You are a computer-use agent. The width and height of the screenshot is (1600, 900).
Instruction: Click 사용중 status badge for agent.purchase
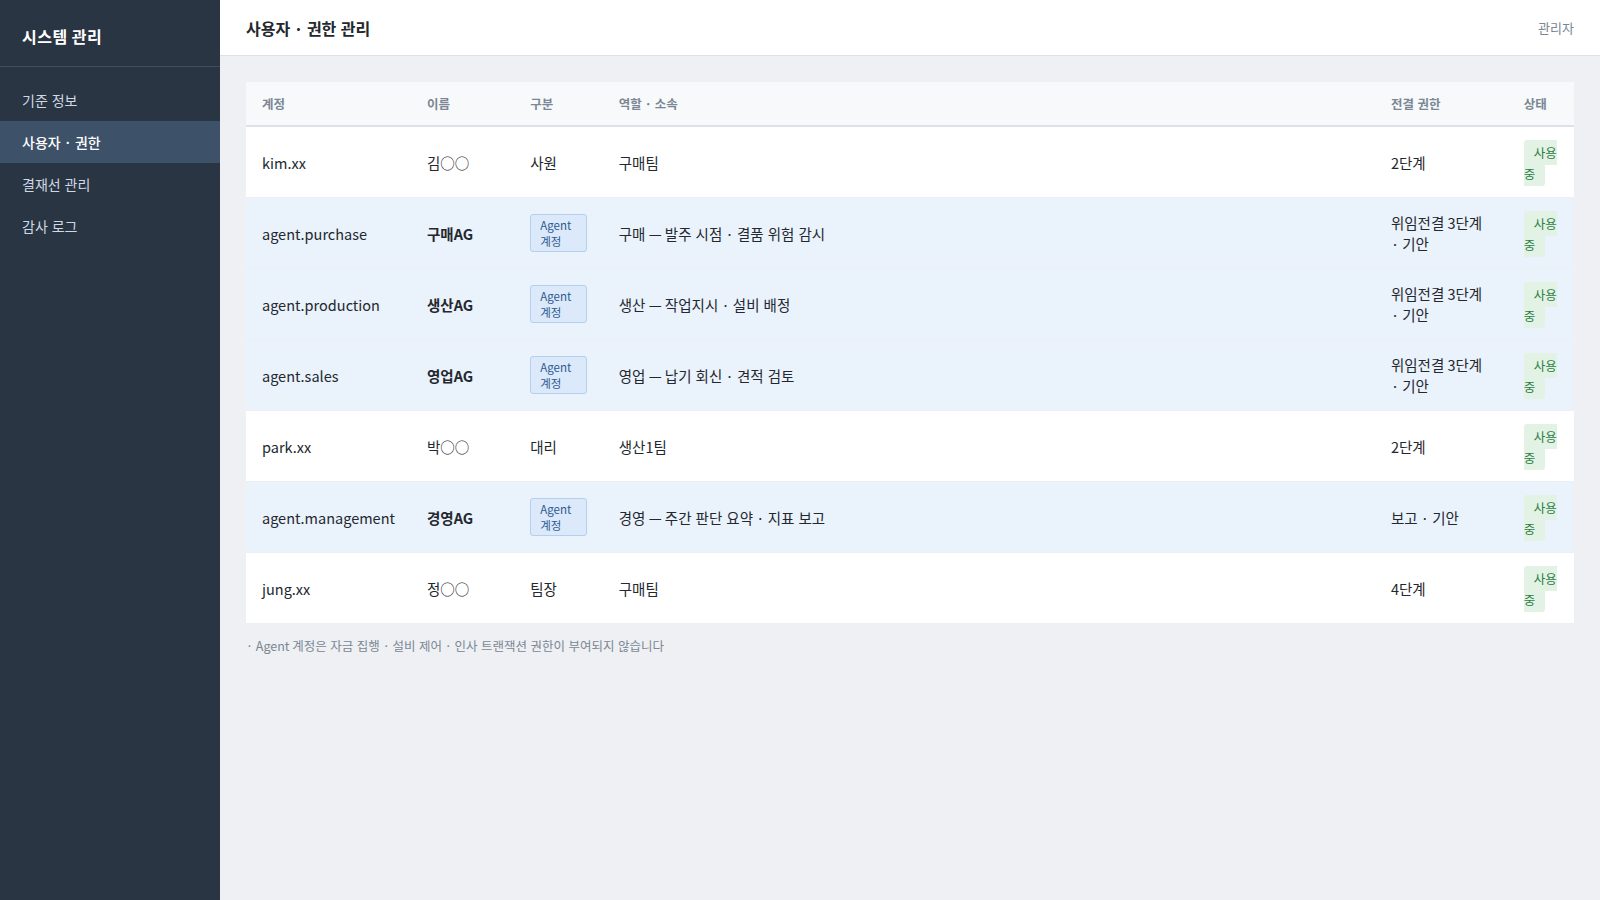click(x=1540, y=234)
